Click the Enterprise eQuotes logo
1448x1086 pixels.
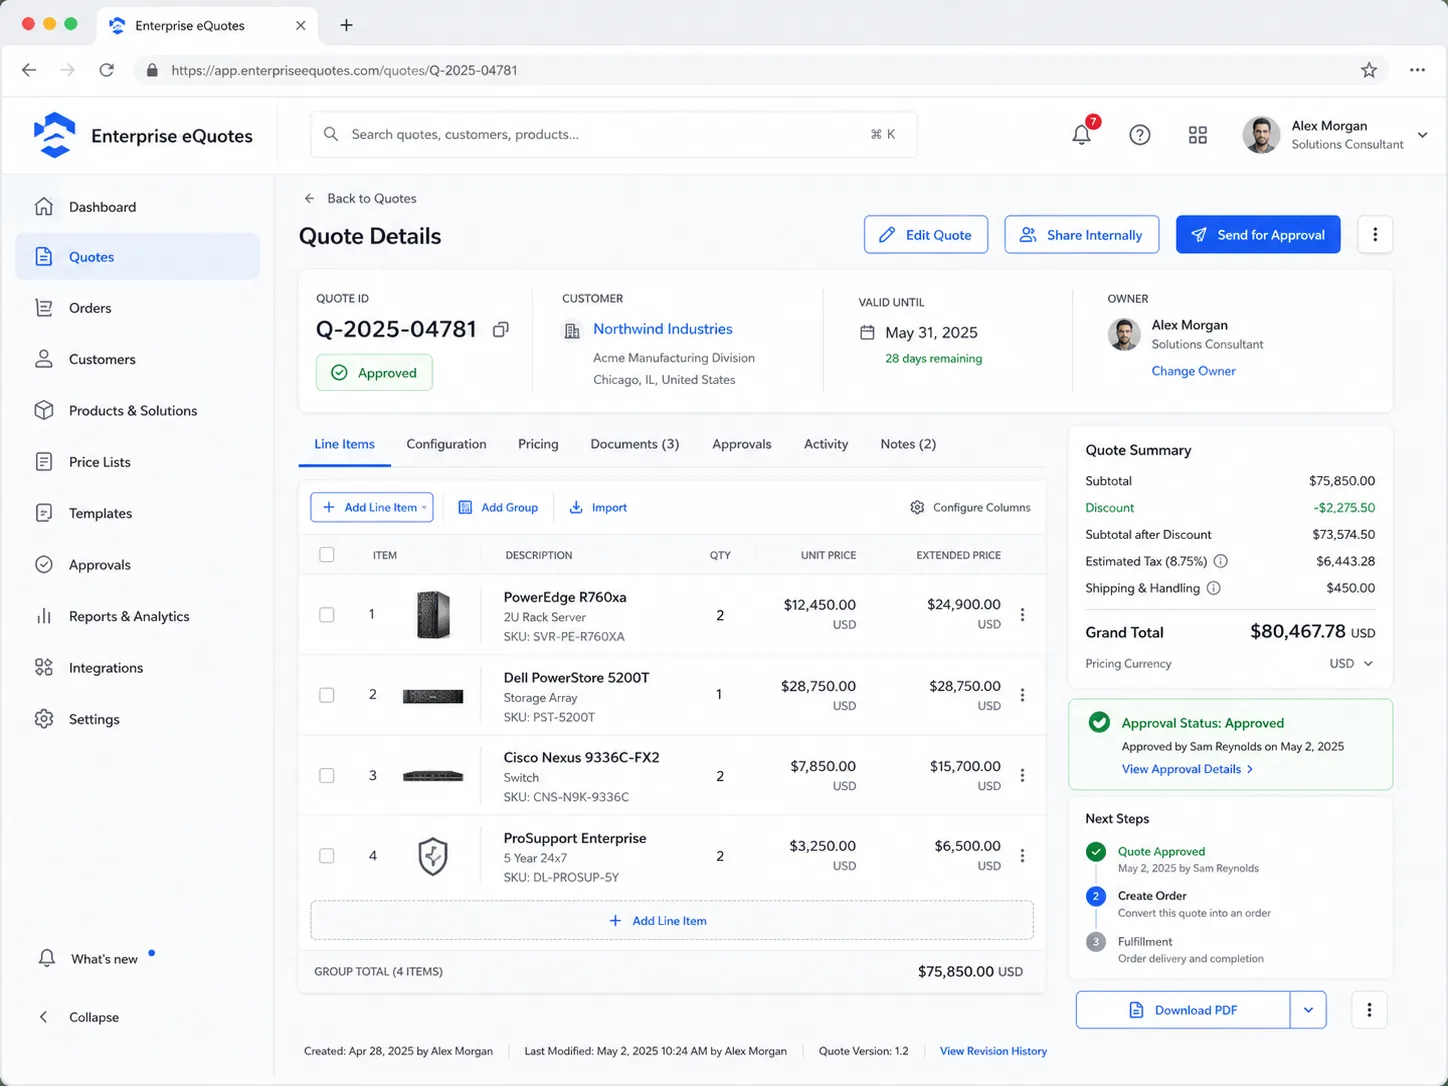click(x=54, y=135)
